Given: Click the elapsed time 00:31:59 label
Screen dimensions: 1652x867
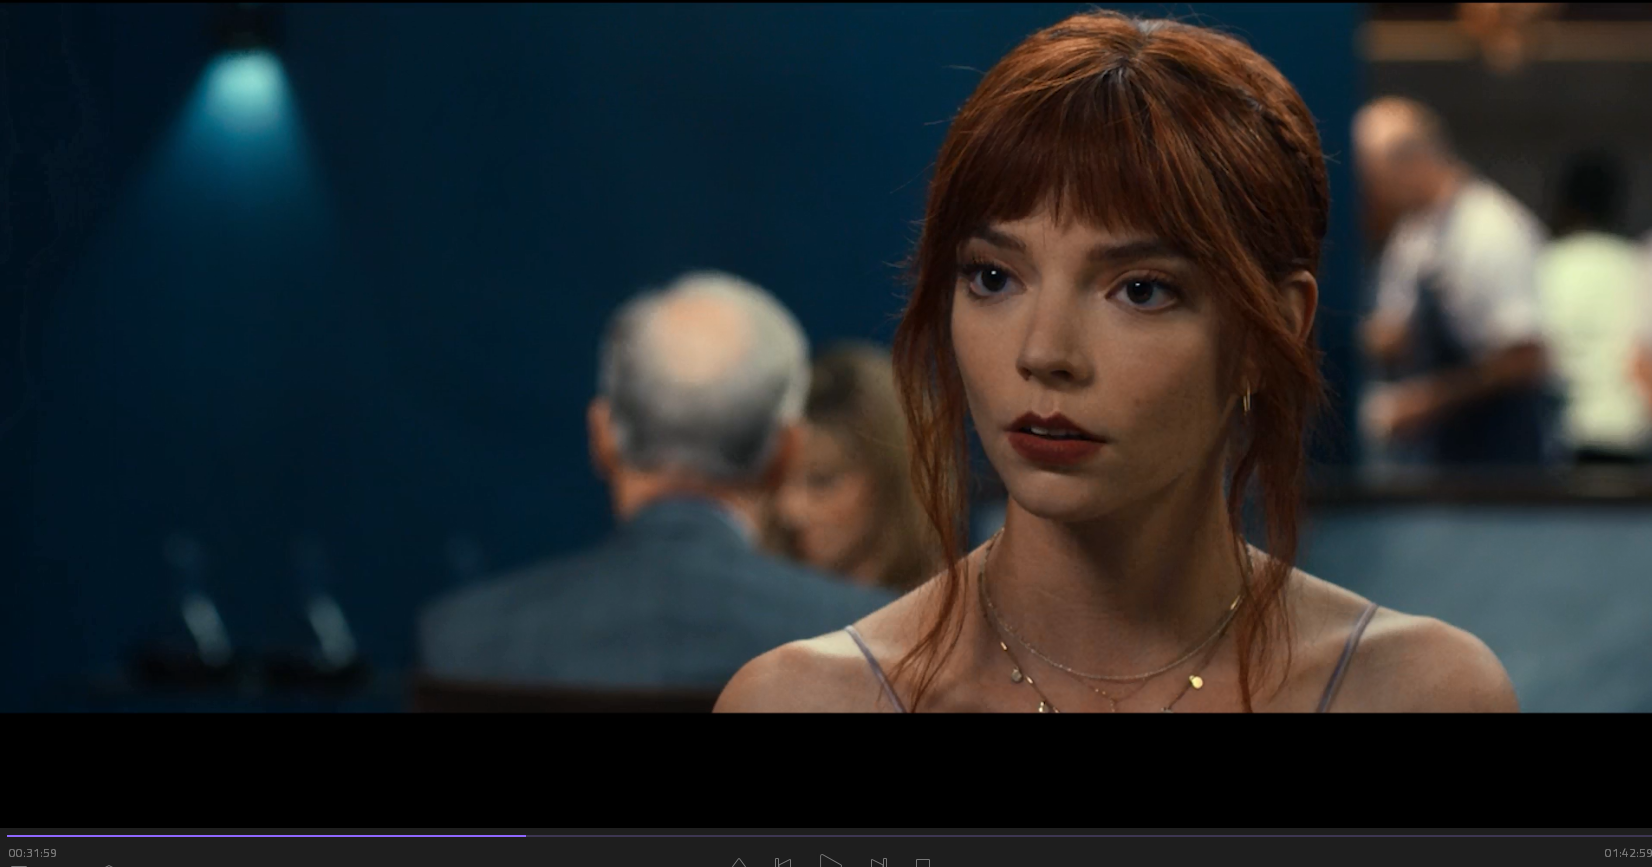Looking at the screenshot, I should pos(33,853).
